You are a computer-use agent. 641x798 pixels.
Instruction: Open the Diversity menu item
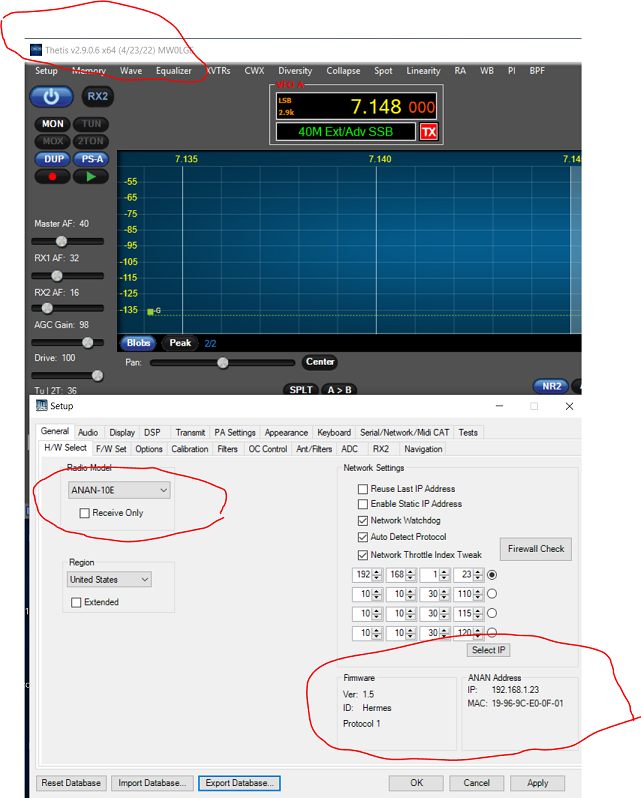(x=295, y=71)
